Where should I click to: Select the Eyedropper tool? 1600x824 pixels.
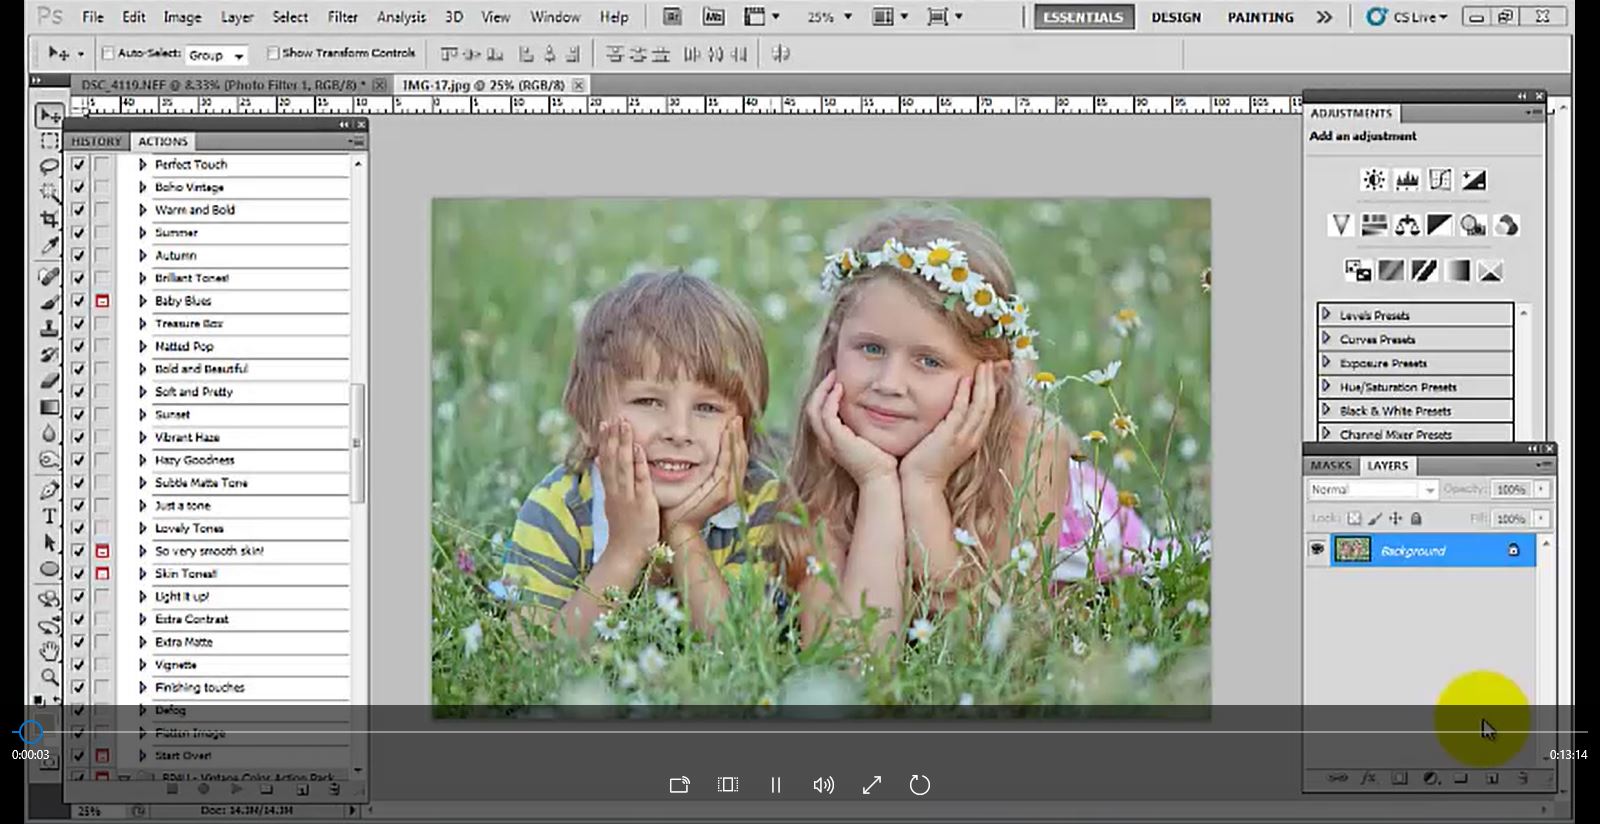[49, 245]
